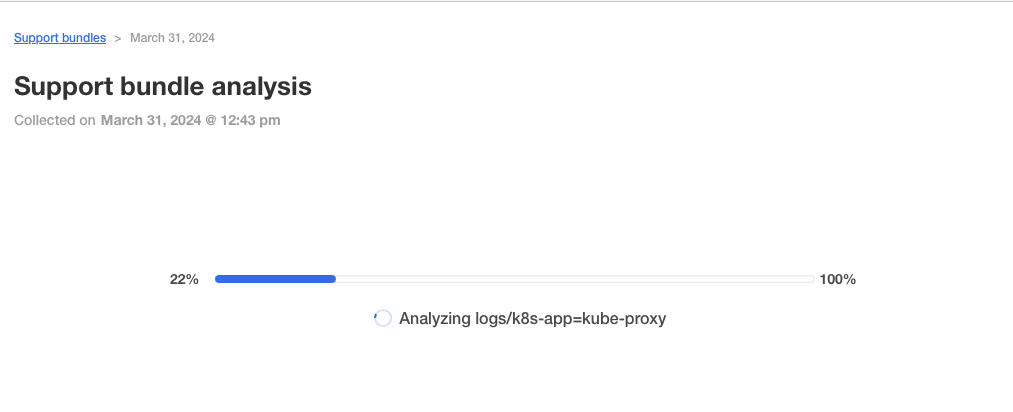The image size is (1013, 412).
Task: Click the middle of the progress bar track
Action: (514, 279)
